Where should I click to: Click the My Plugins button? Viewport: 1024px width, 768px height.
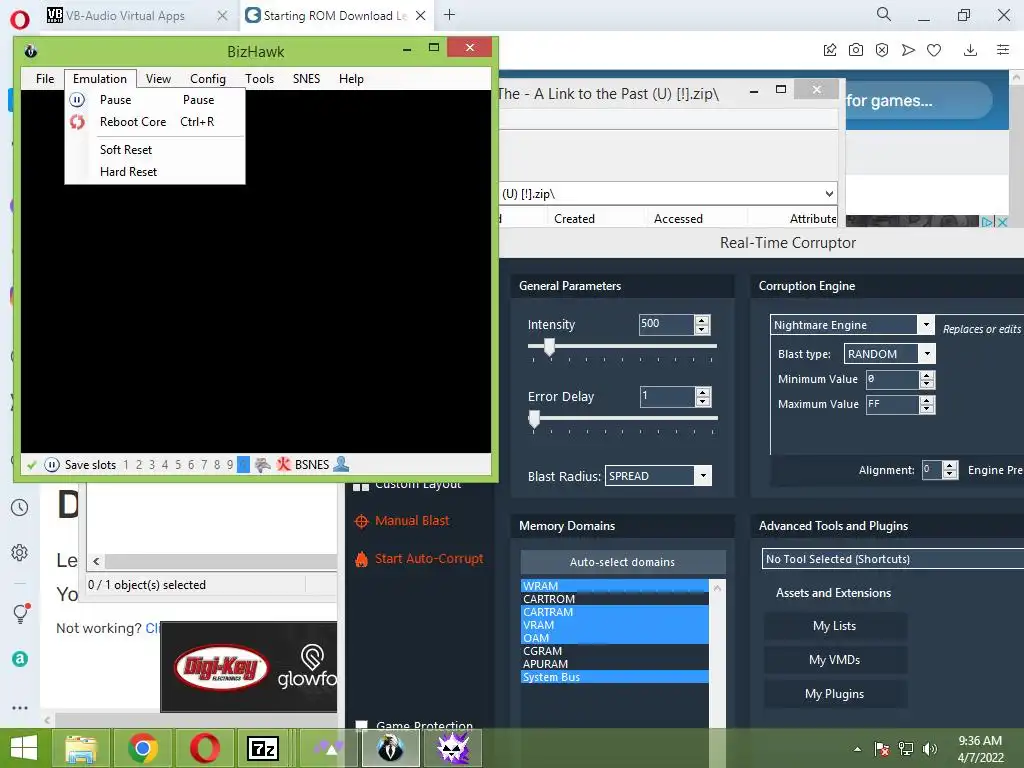coord(835,694)
